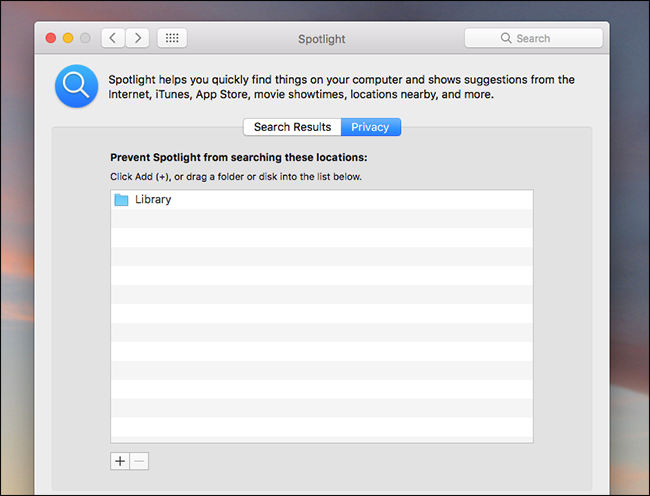
Task: Click the minus remove button
Action: [x=139, y=461]
